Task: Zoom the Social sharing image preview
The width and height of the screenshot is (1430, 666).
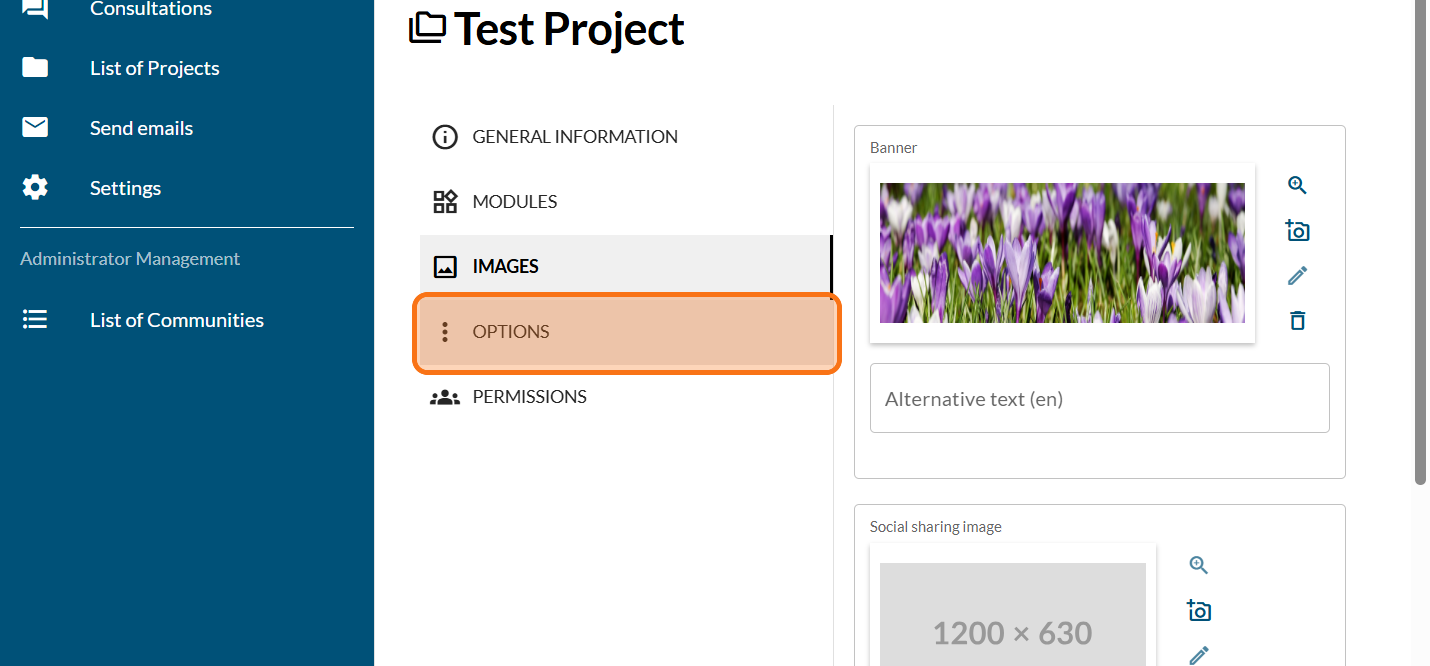Action: click(x=1199, y=565)
